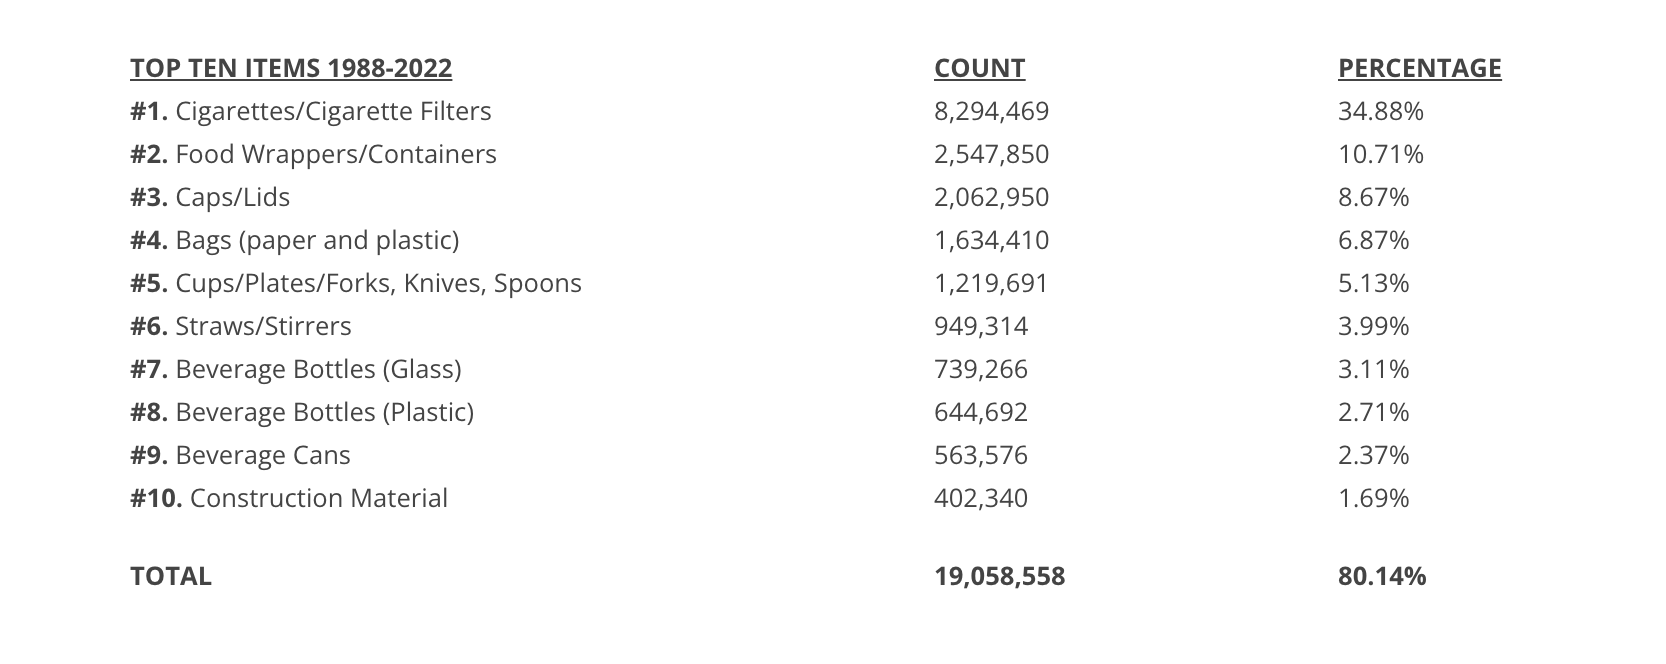The height and width of the screenshot is (664, 1666).
Task: Select the 1.69% percentage value
Action: pos(1374,498)
